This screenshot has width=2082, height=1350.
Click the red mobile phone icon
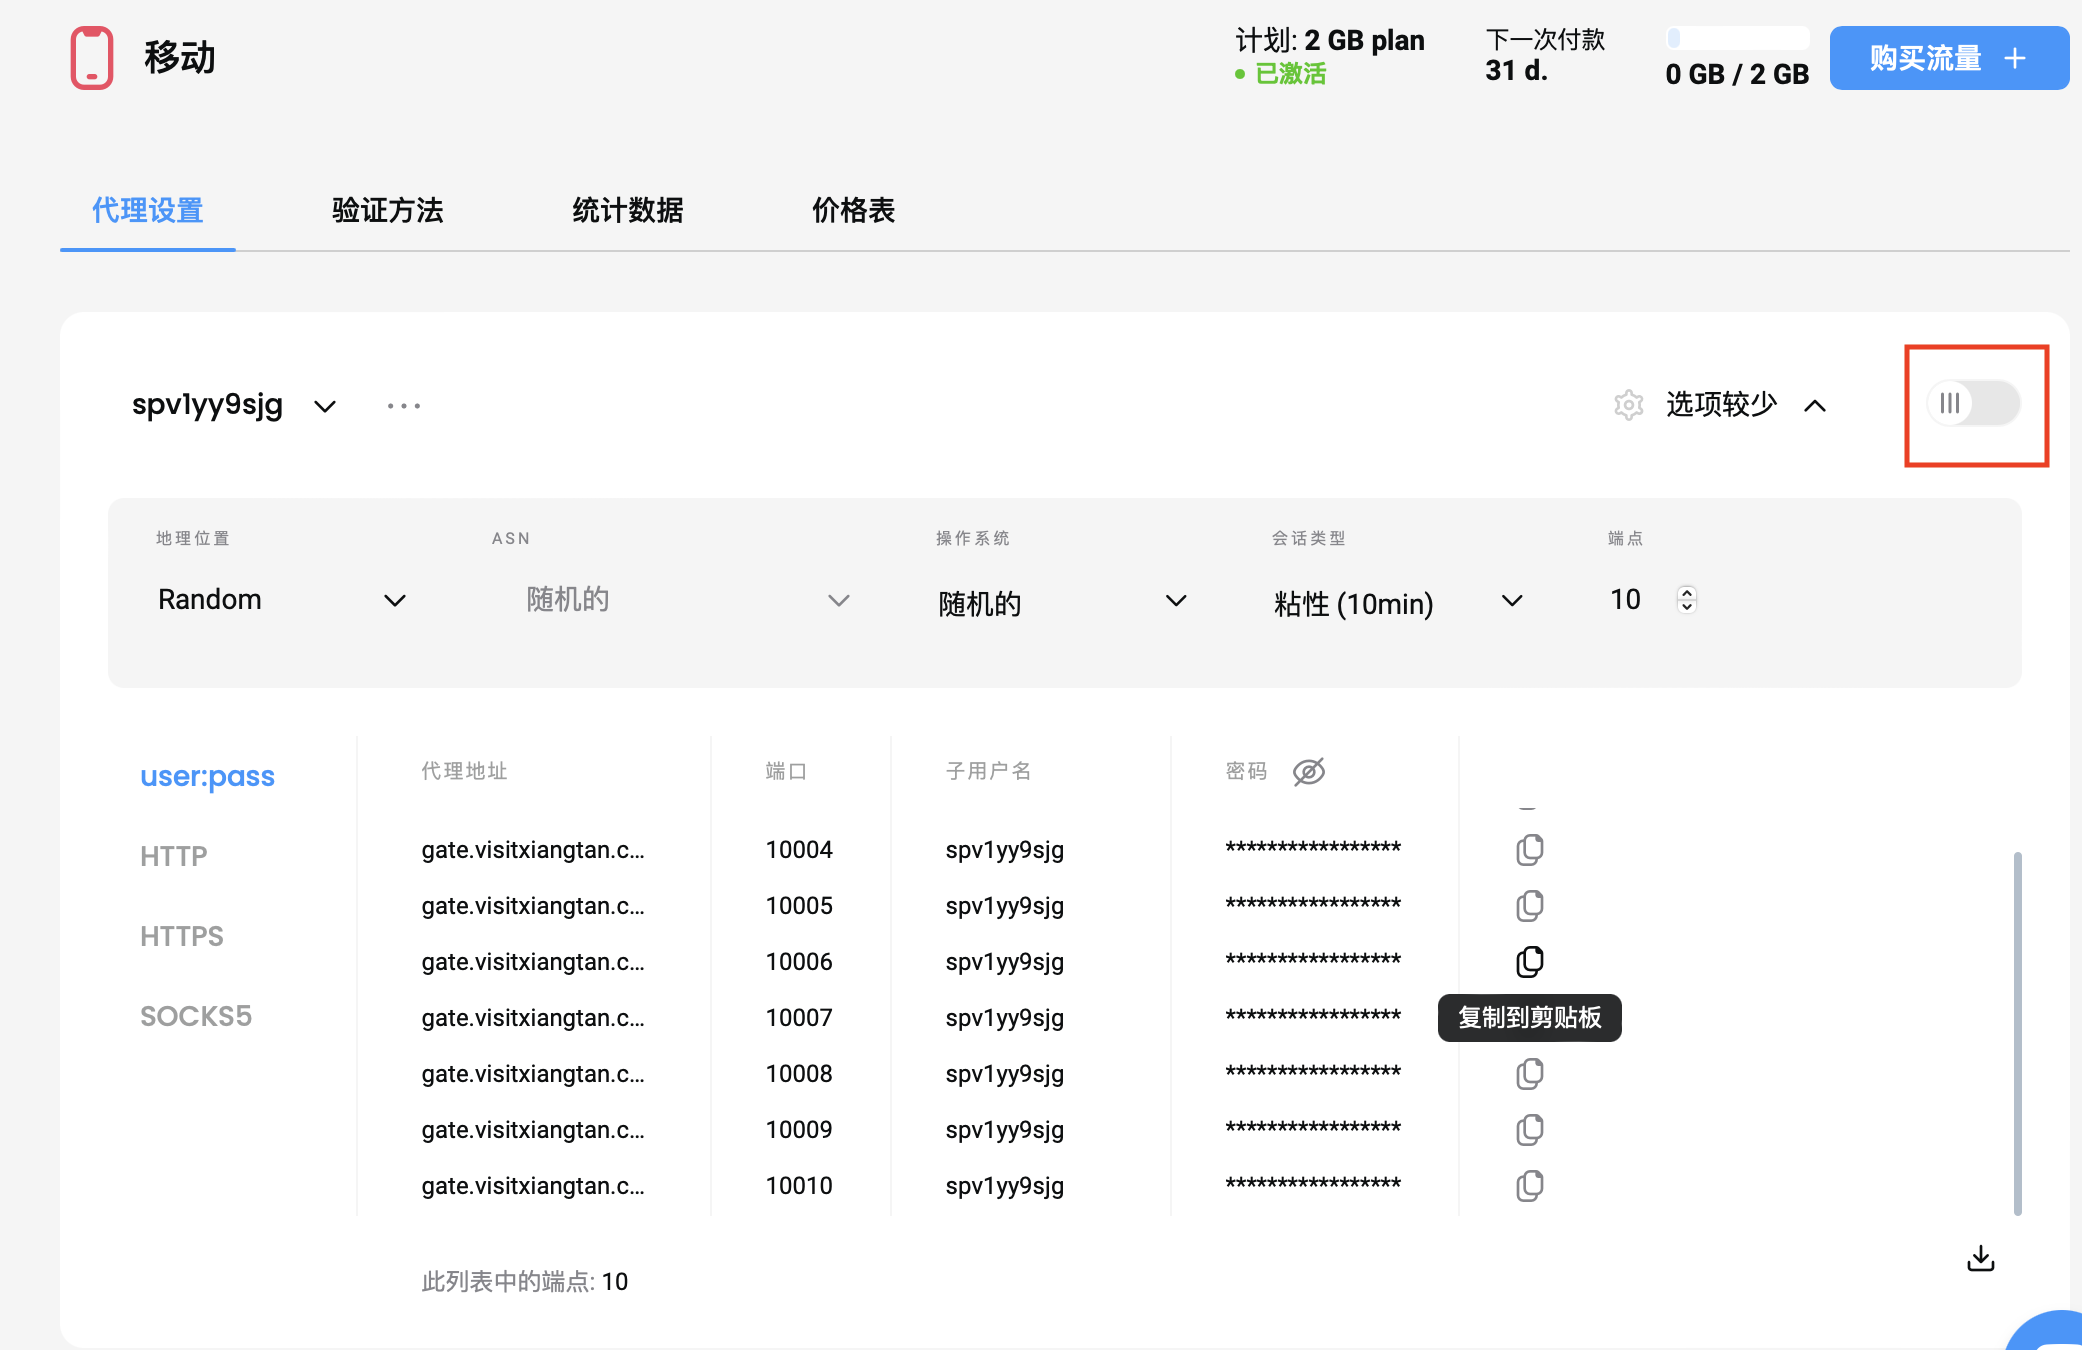click(x=92, y=58)
